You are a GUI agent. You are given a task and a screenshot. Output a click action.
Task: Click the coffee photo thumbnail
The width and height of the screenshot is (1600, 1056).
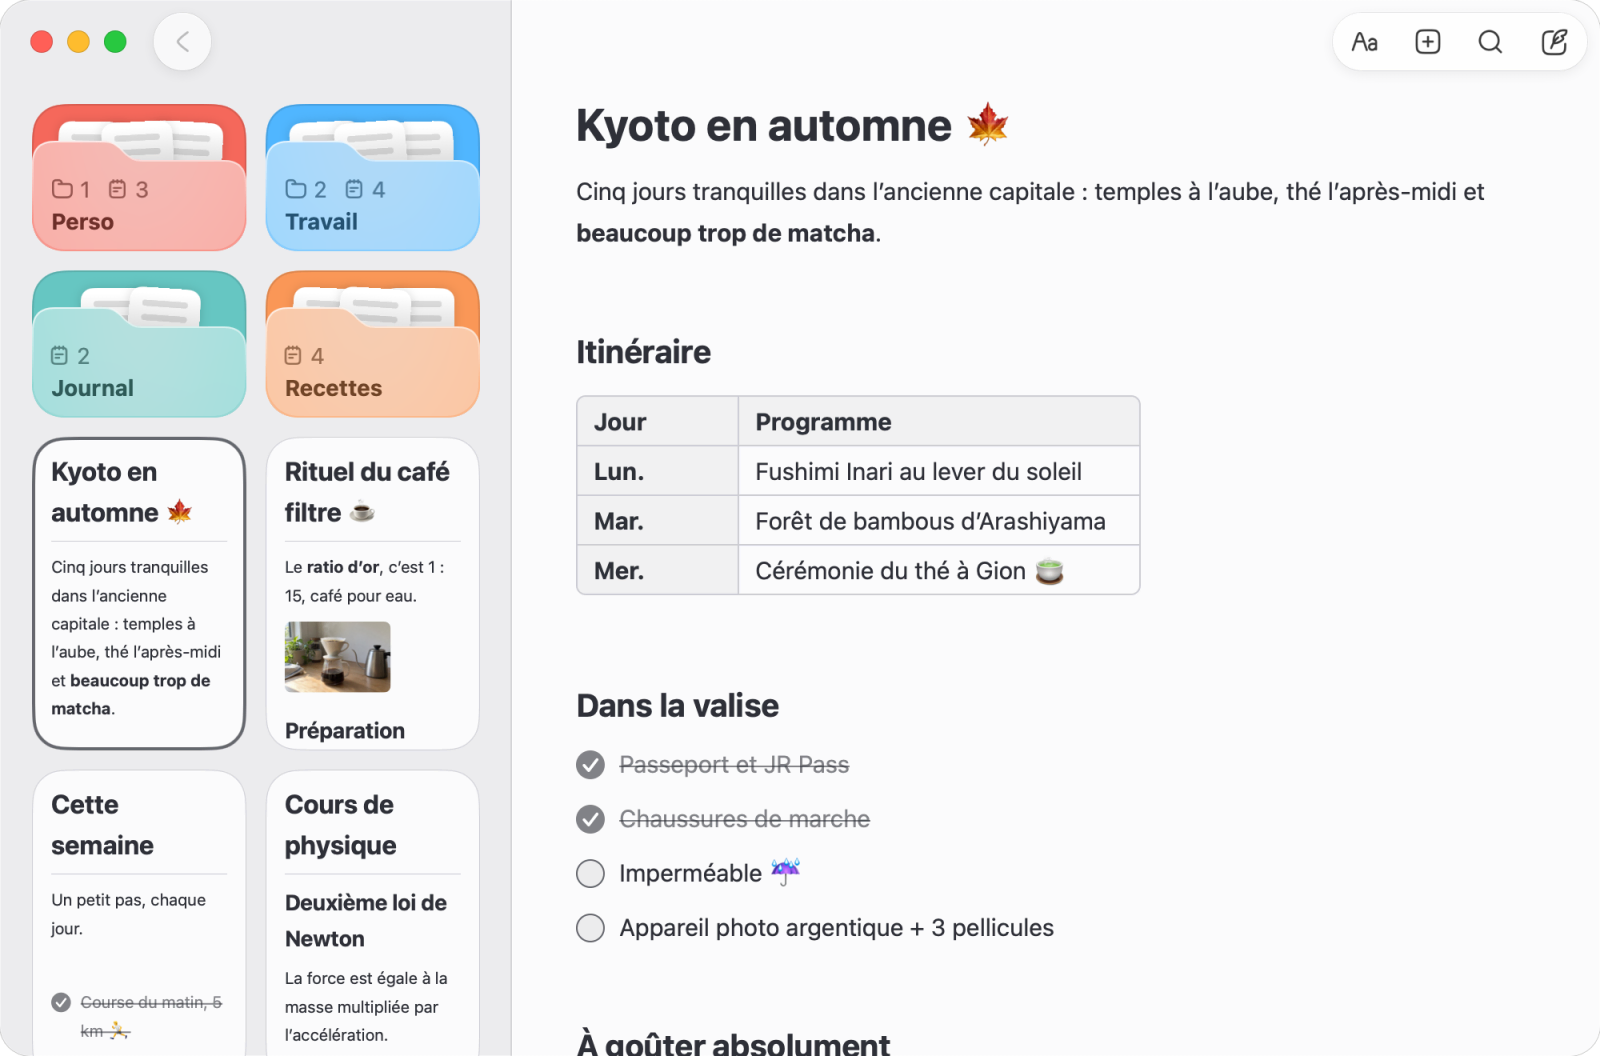point(338,657)
